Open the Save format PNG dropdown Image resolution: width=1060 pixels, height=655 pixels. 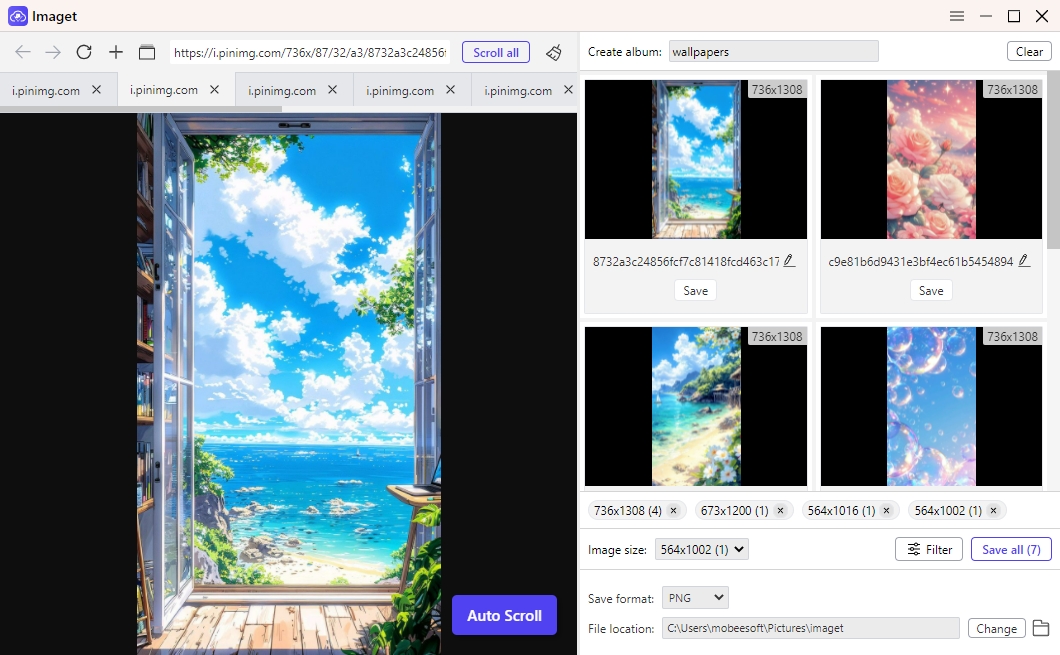695,598
